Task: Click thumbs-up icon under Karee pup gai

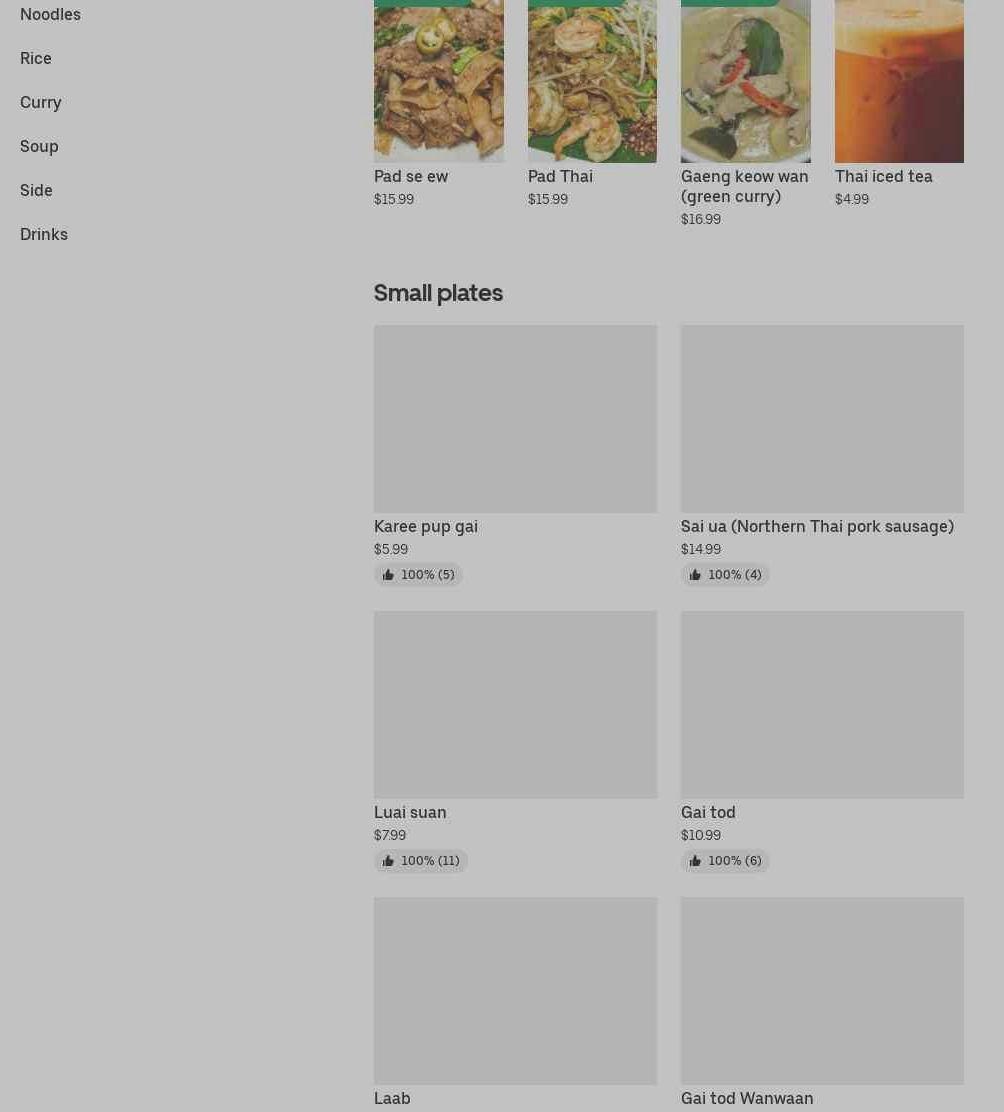Action: coord(388,574)
